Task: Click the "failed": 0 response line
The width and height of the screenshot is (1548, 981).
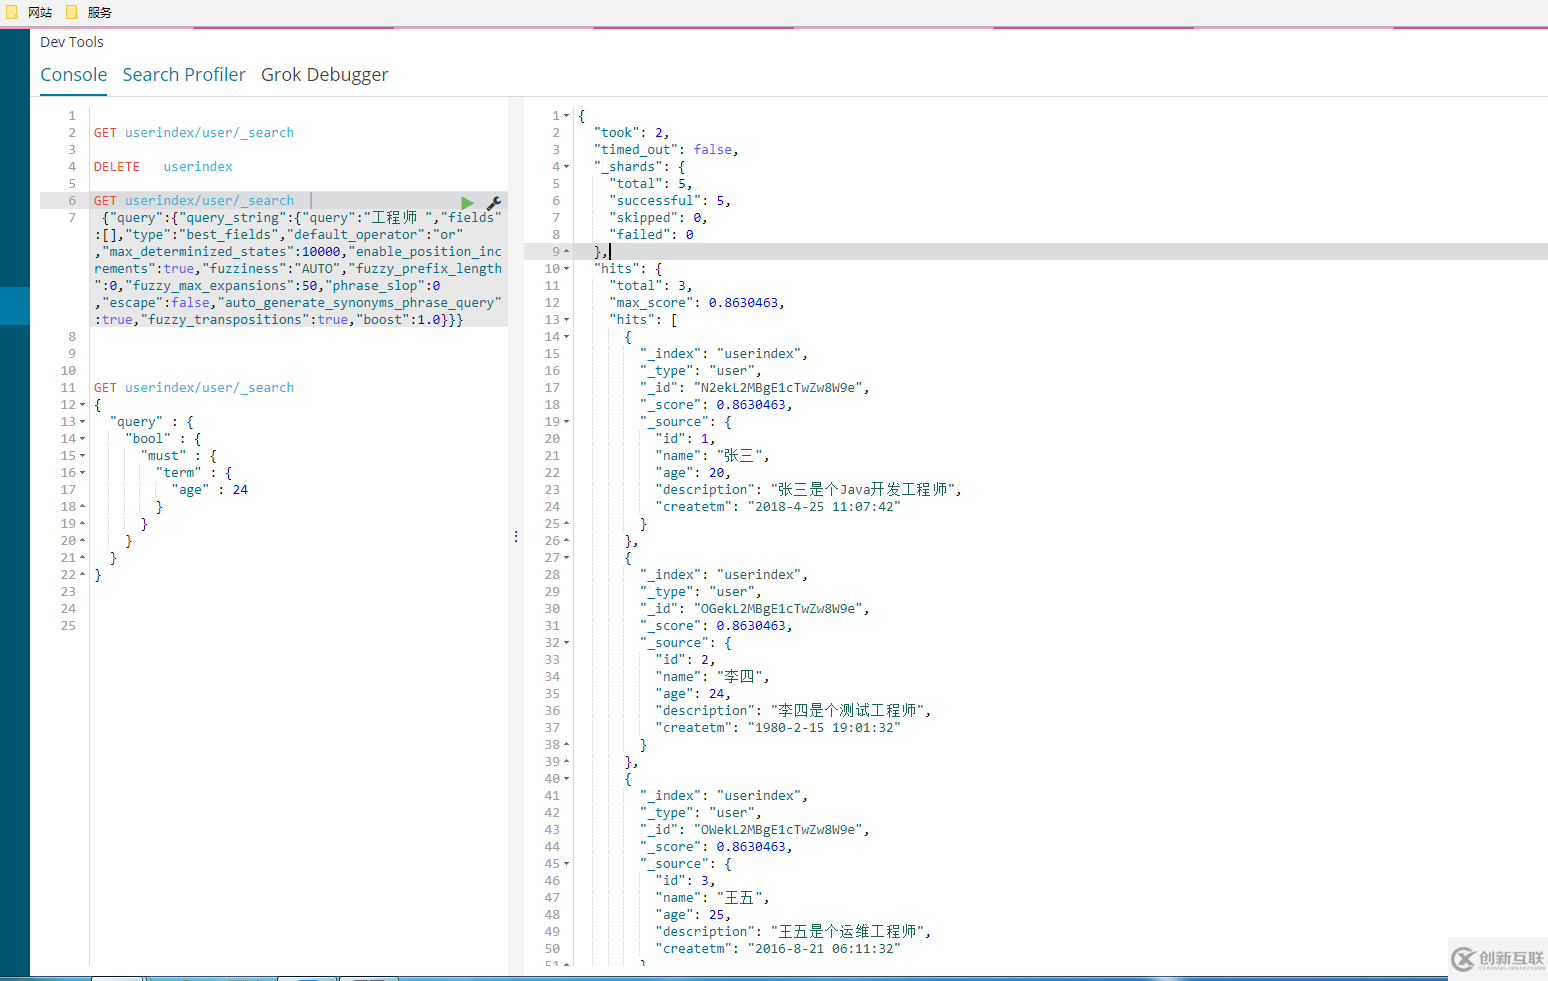Action: (651, 235)
